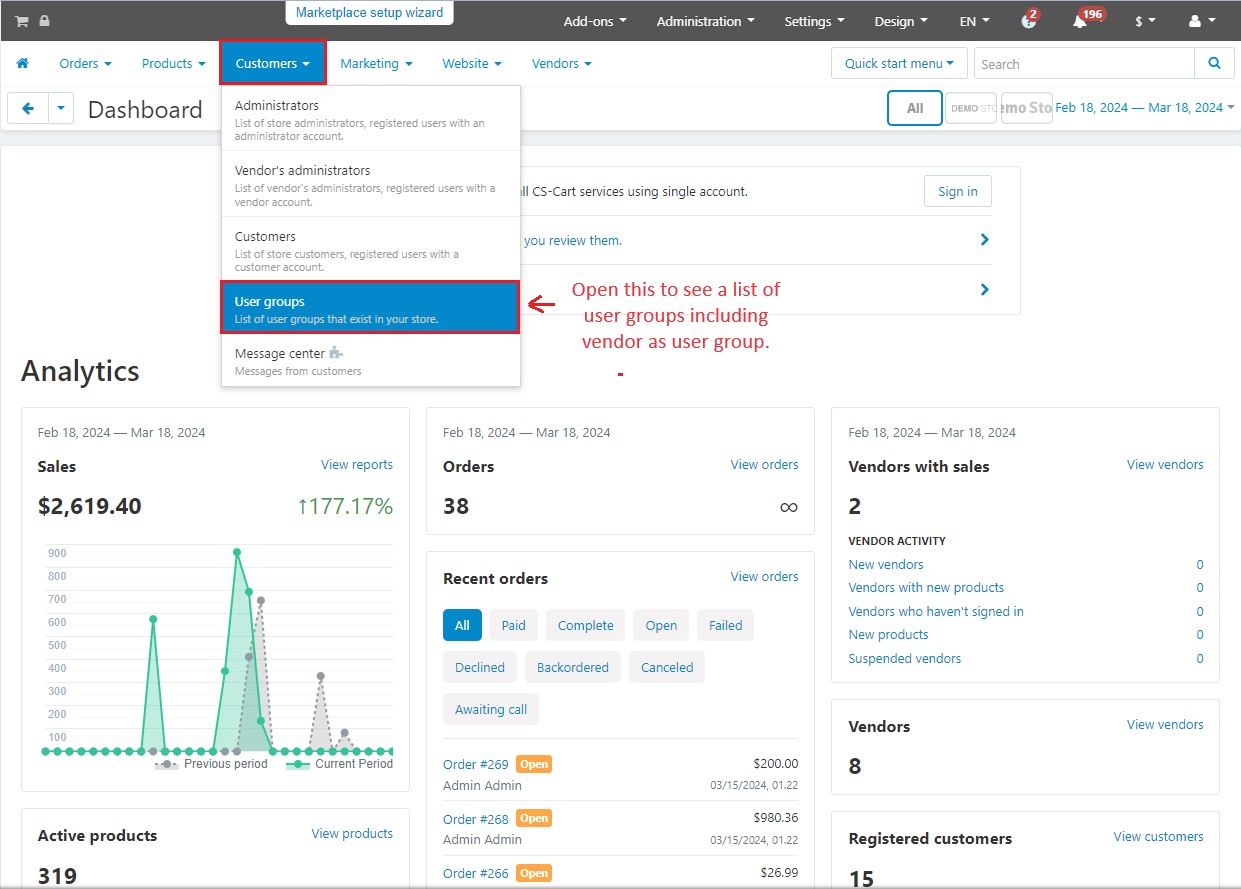Click the search magnifier button
Image resolution: width=1241 pixels, height=889 pixels.
1214,63
